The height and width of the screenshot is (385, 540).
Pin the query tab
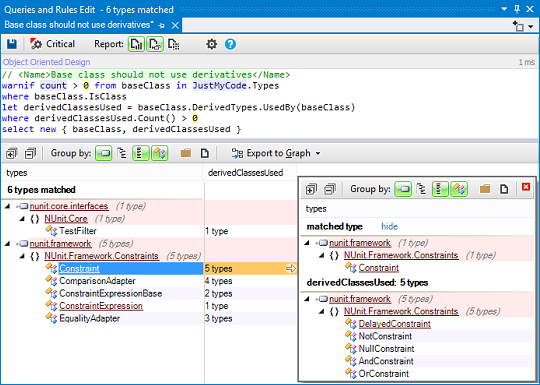tap(162, 25)
